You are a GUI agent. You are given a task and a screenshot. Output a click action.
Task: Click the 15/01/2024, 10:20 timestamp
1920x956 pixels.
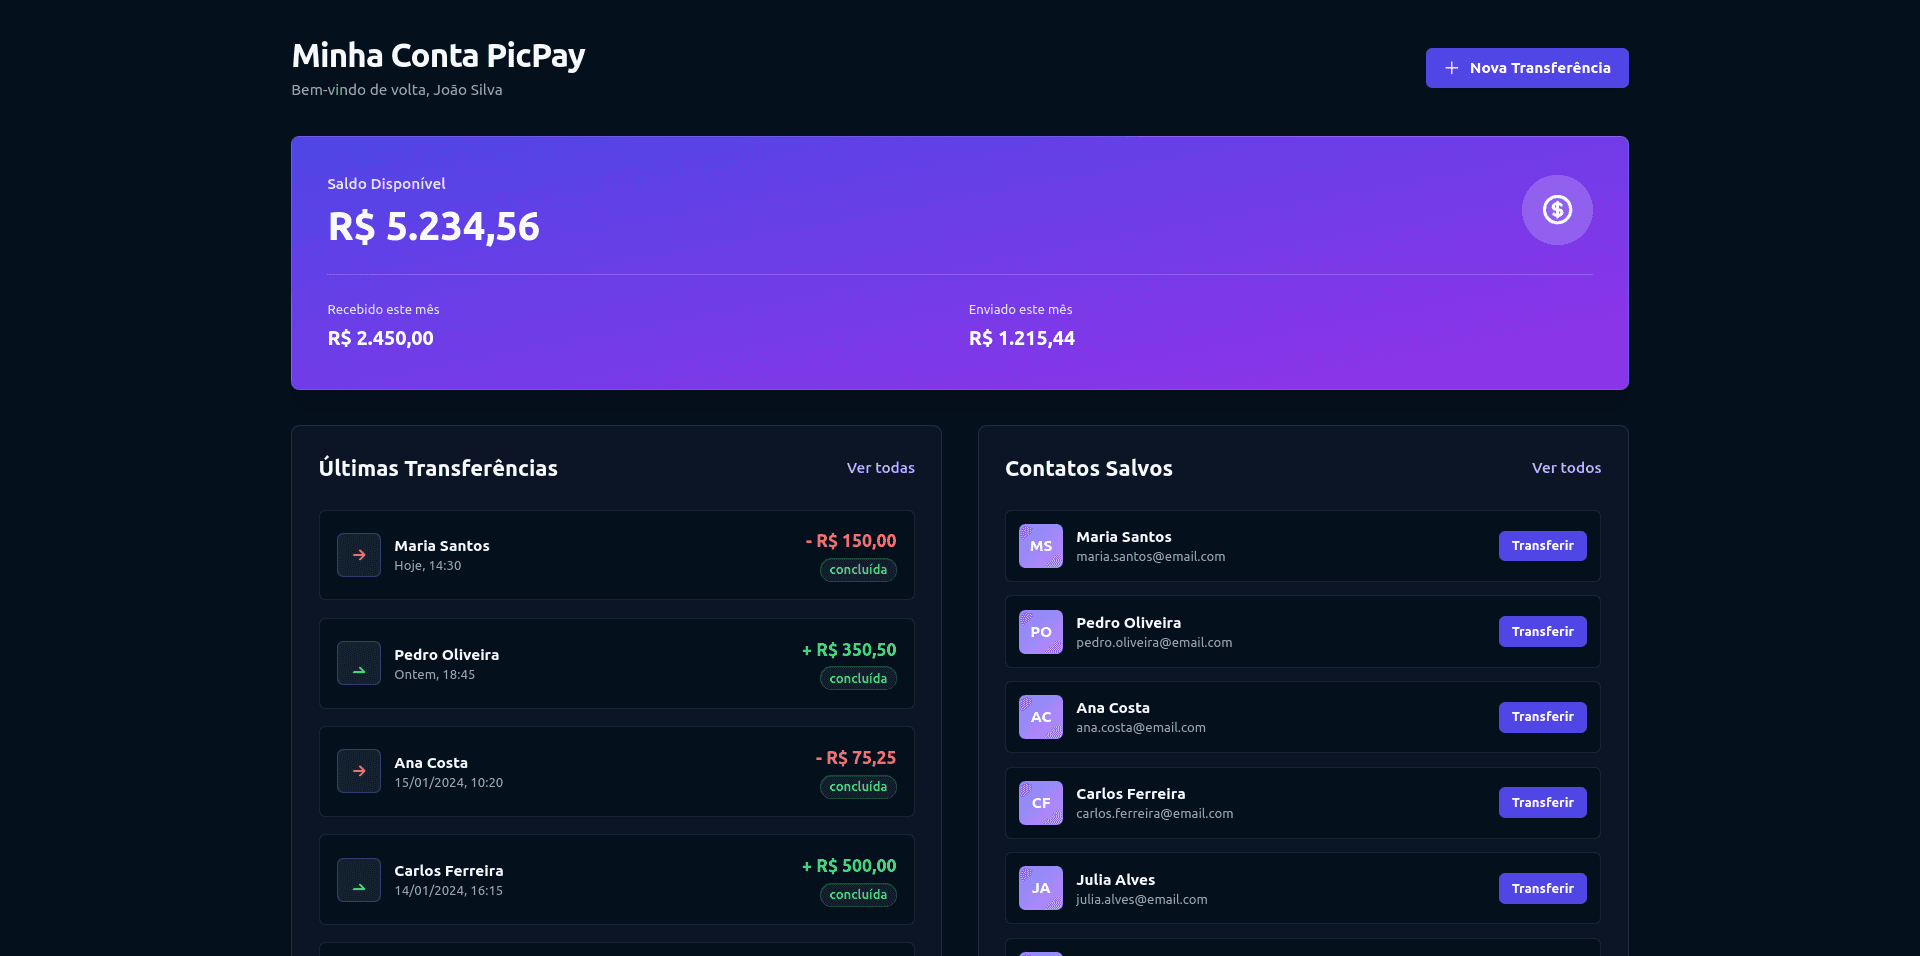449,783
